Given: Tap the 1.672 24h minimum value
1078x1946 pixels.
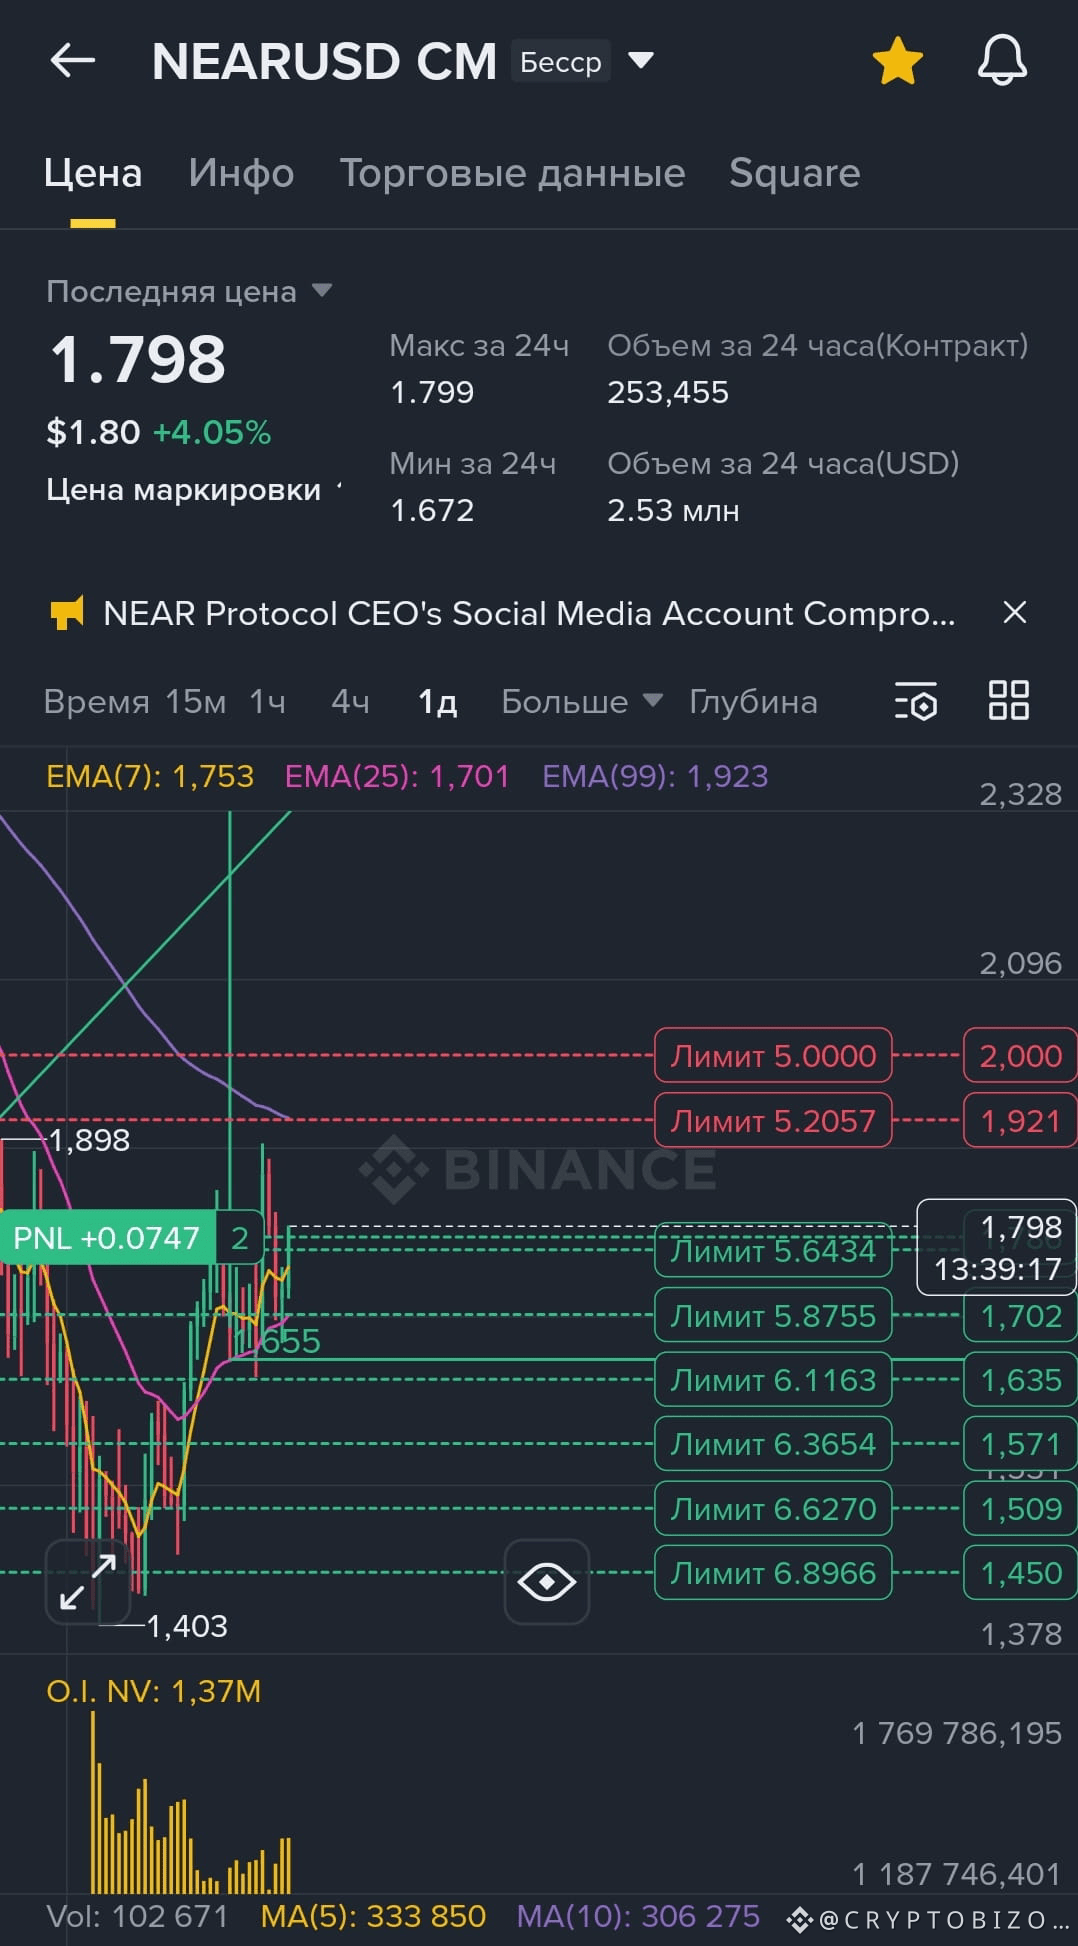Looking at the screenshot, I should [x=432, y=511].
